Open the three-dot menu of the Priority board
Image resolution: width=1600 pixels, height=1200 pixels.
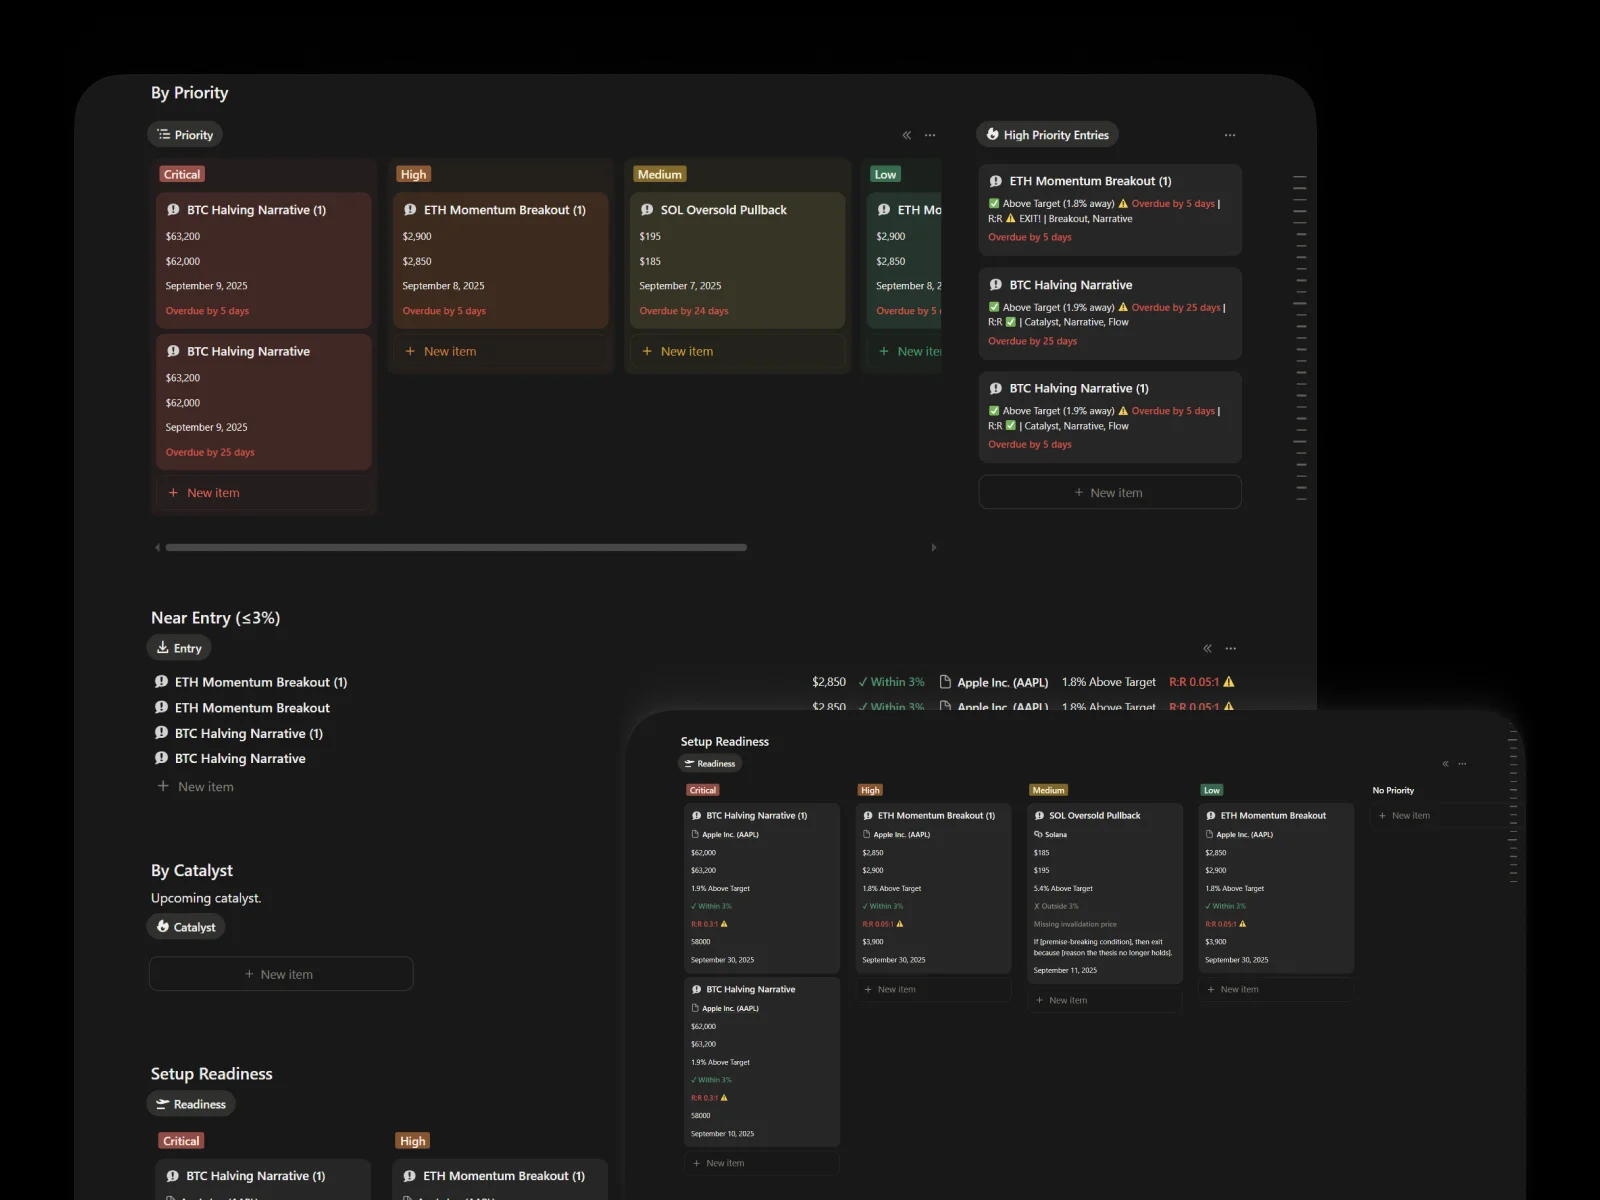point(930,135)
